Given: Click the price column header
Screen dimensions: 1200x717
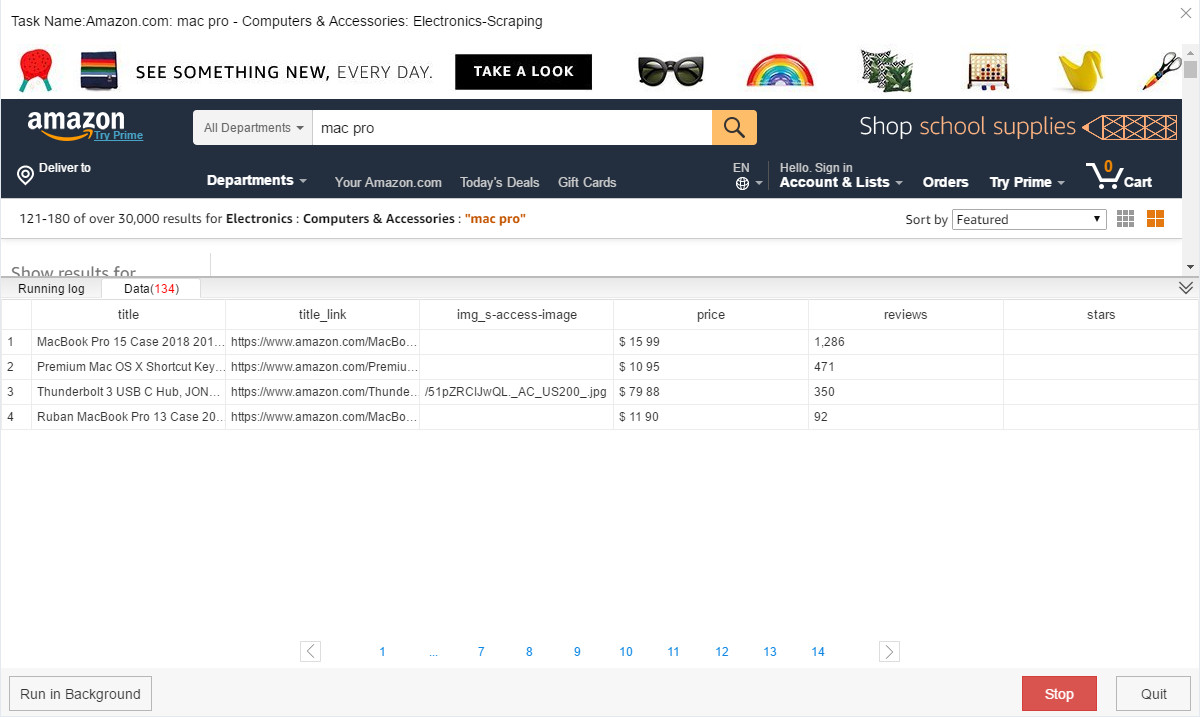Looking at the screenshot, I should tap(711, 314).
